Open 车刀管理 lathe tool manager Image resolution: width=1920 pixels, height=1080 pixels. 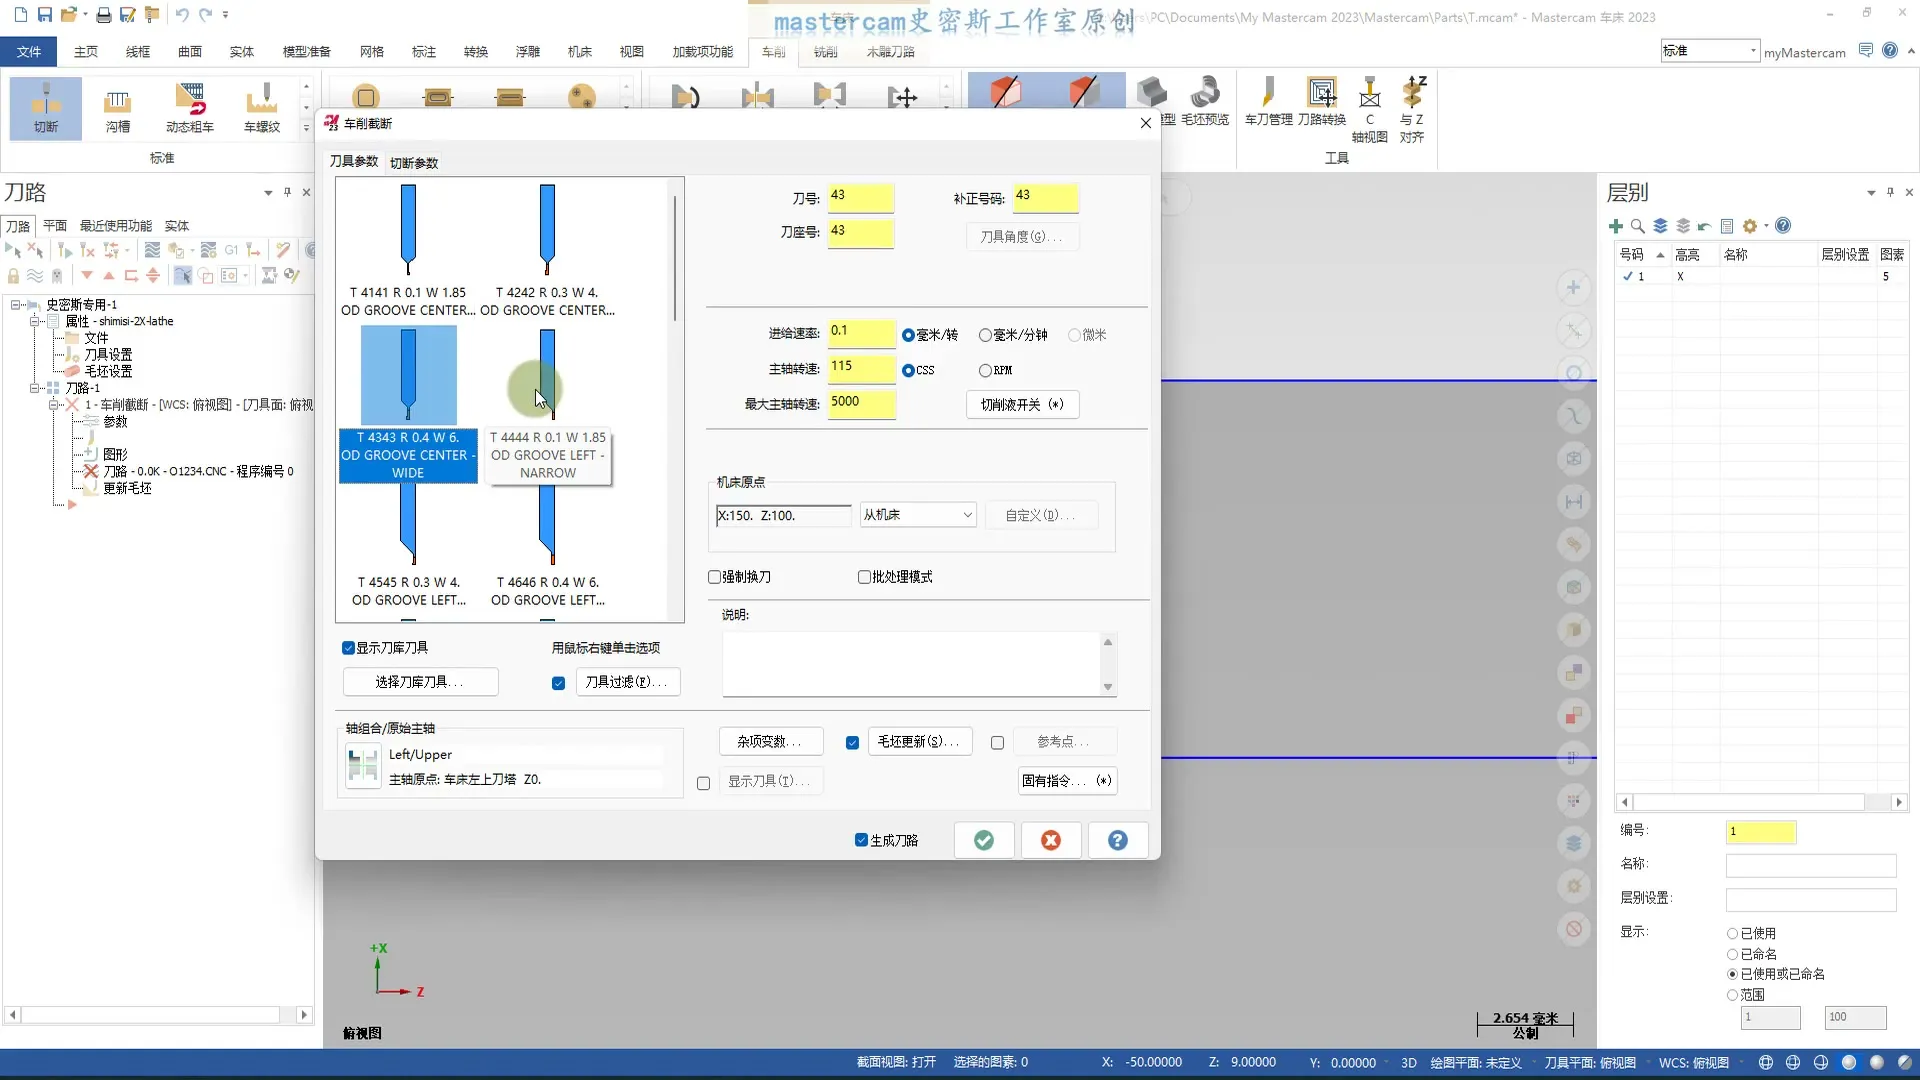point(1268,101)
